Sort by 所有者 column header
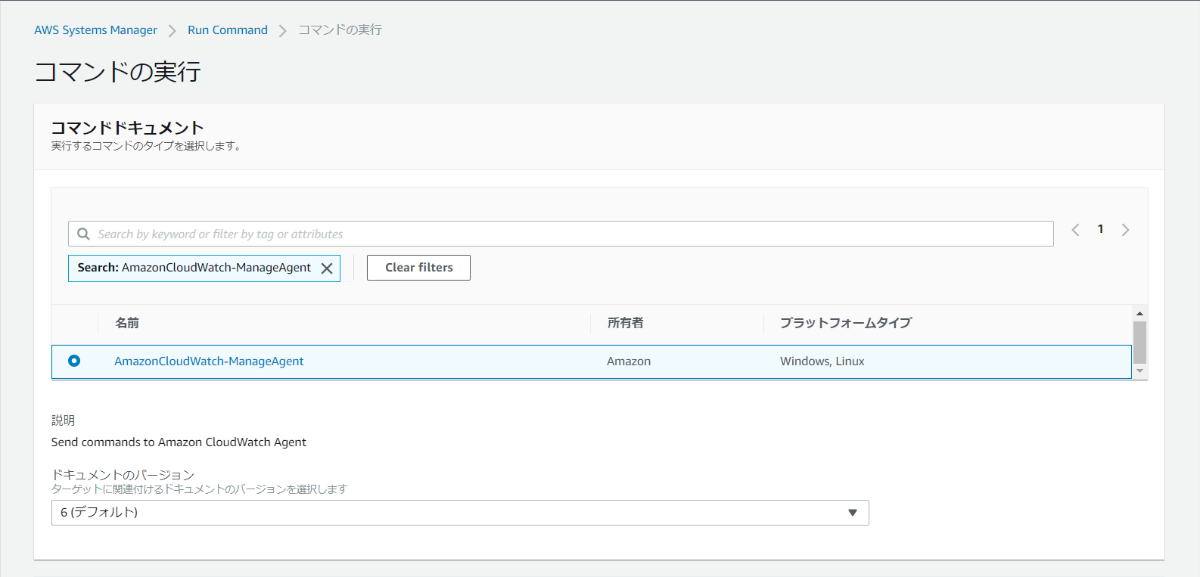This screenshot has width=1200, height=577. (625, 323)
